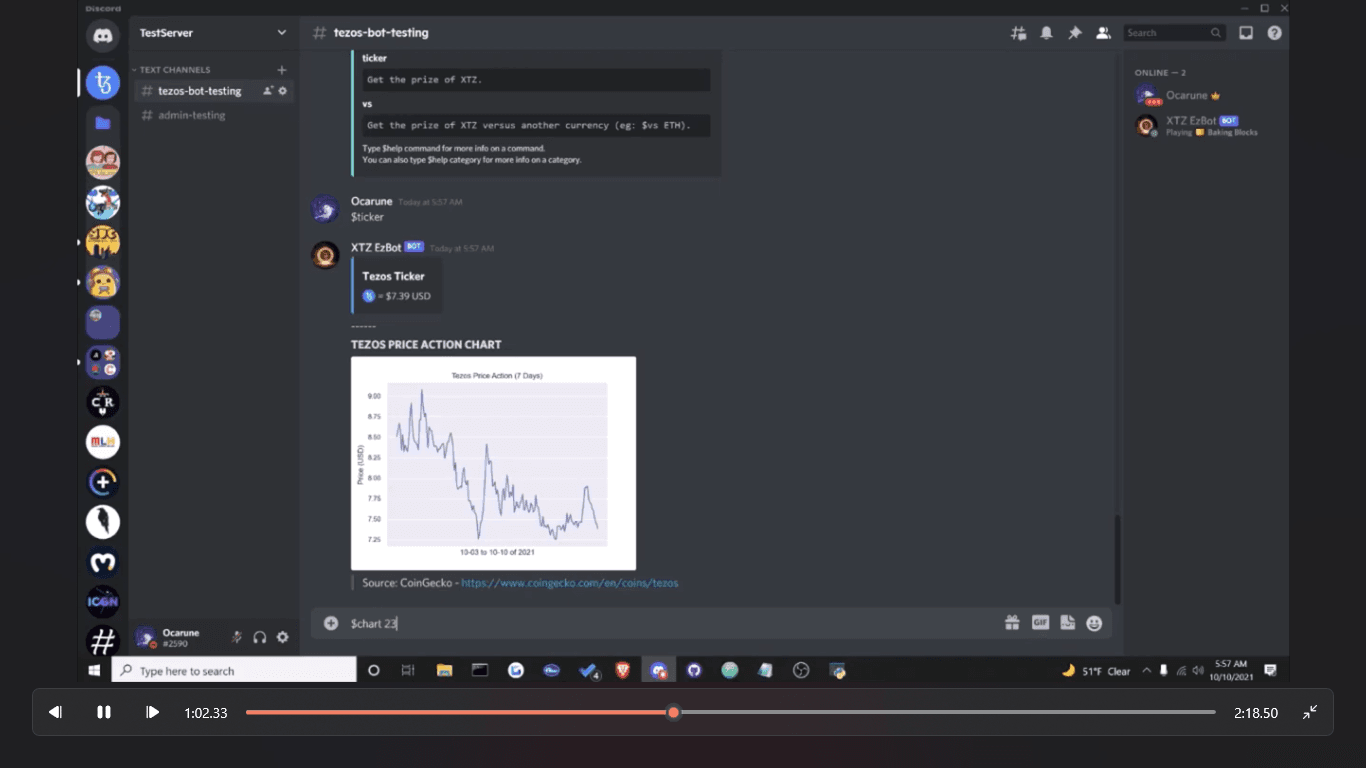Open the MLH server icon
Image resolution: width=1366 pixels, height=768 pixels.
click(x=103, y=442)
